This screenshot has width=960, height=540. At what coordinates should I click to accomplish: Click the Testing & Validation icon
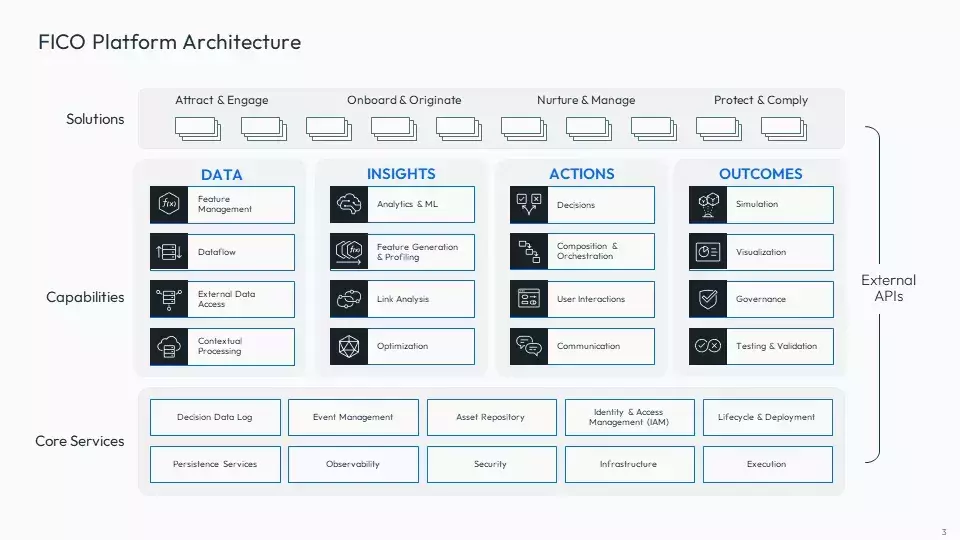click(x=708, y=346)
